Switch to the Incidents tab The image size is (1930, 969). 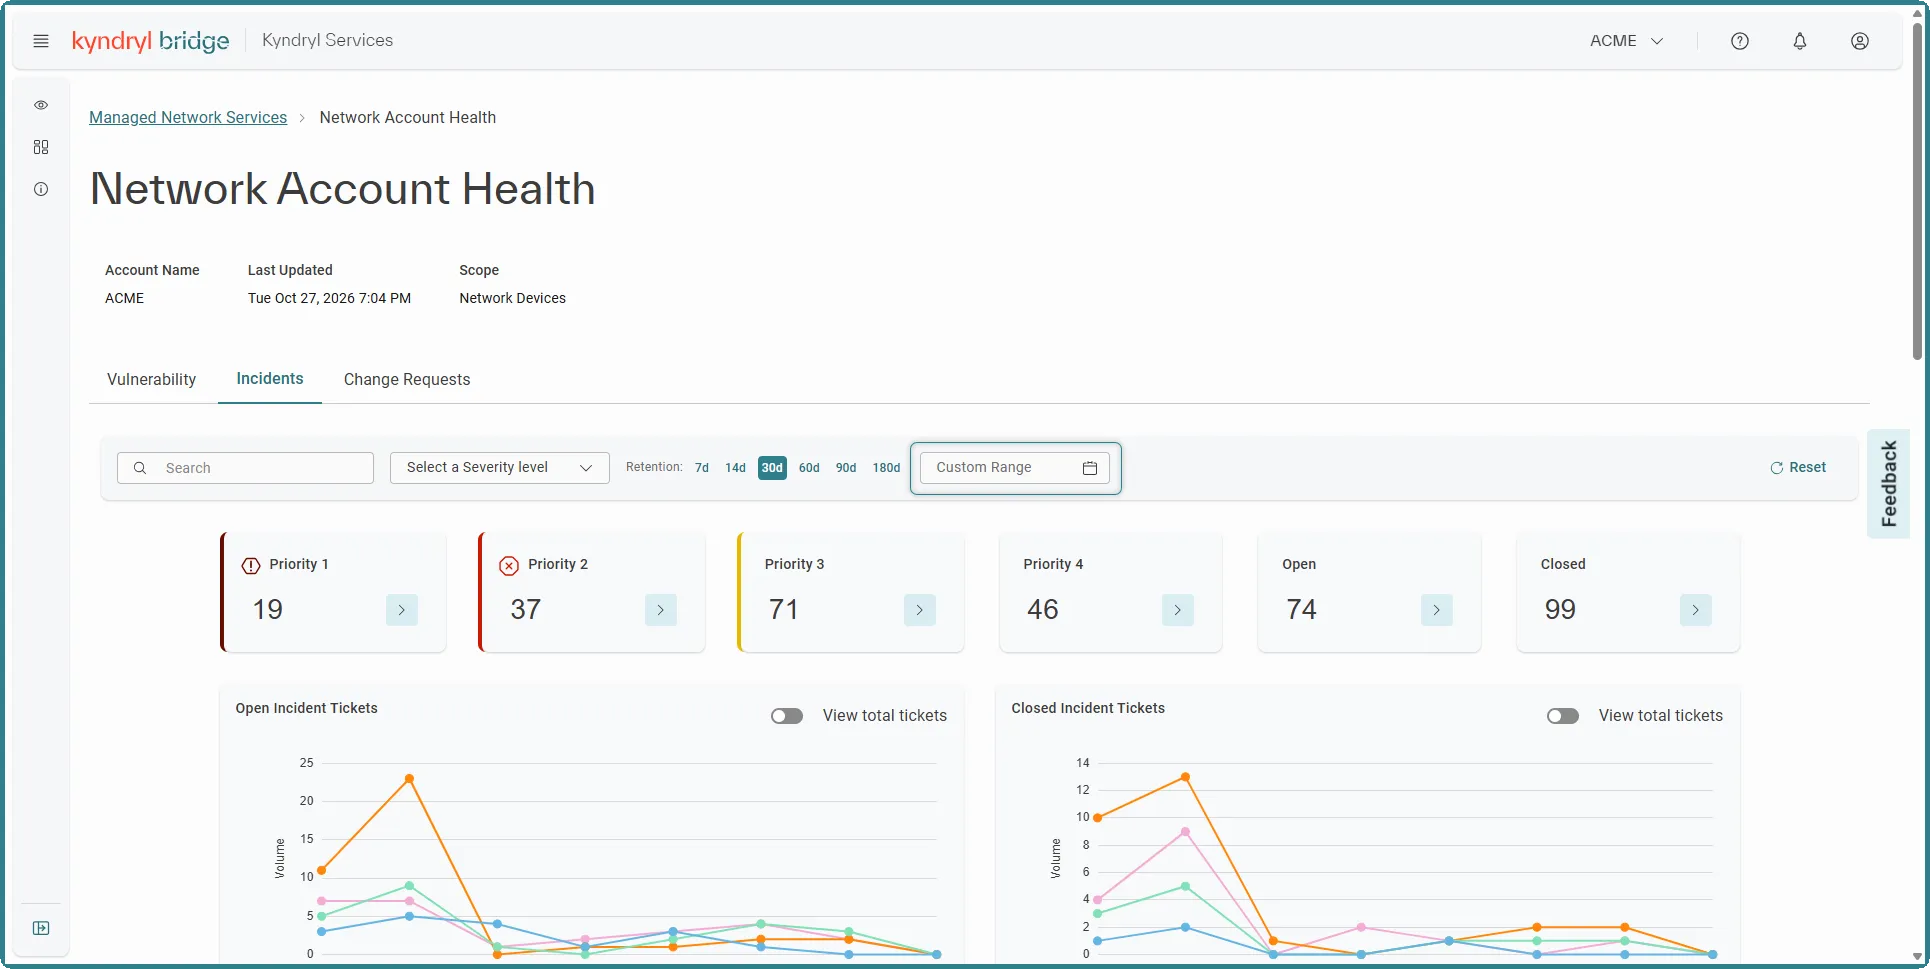click(x=270, y=379)
